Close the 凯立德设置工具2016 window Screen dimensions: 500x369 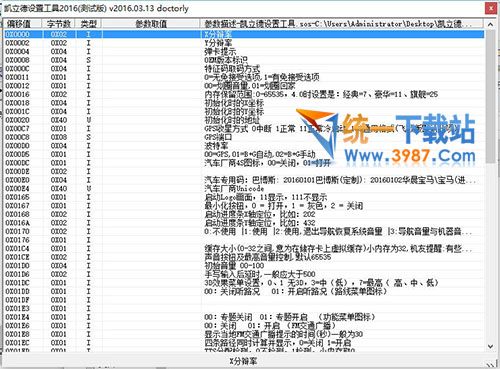[491, 8]
